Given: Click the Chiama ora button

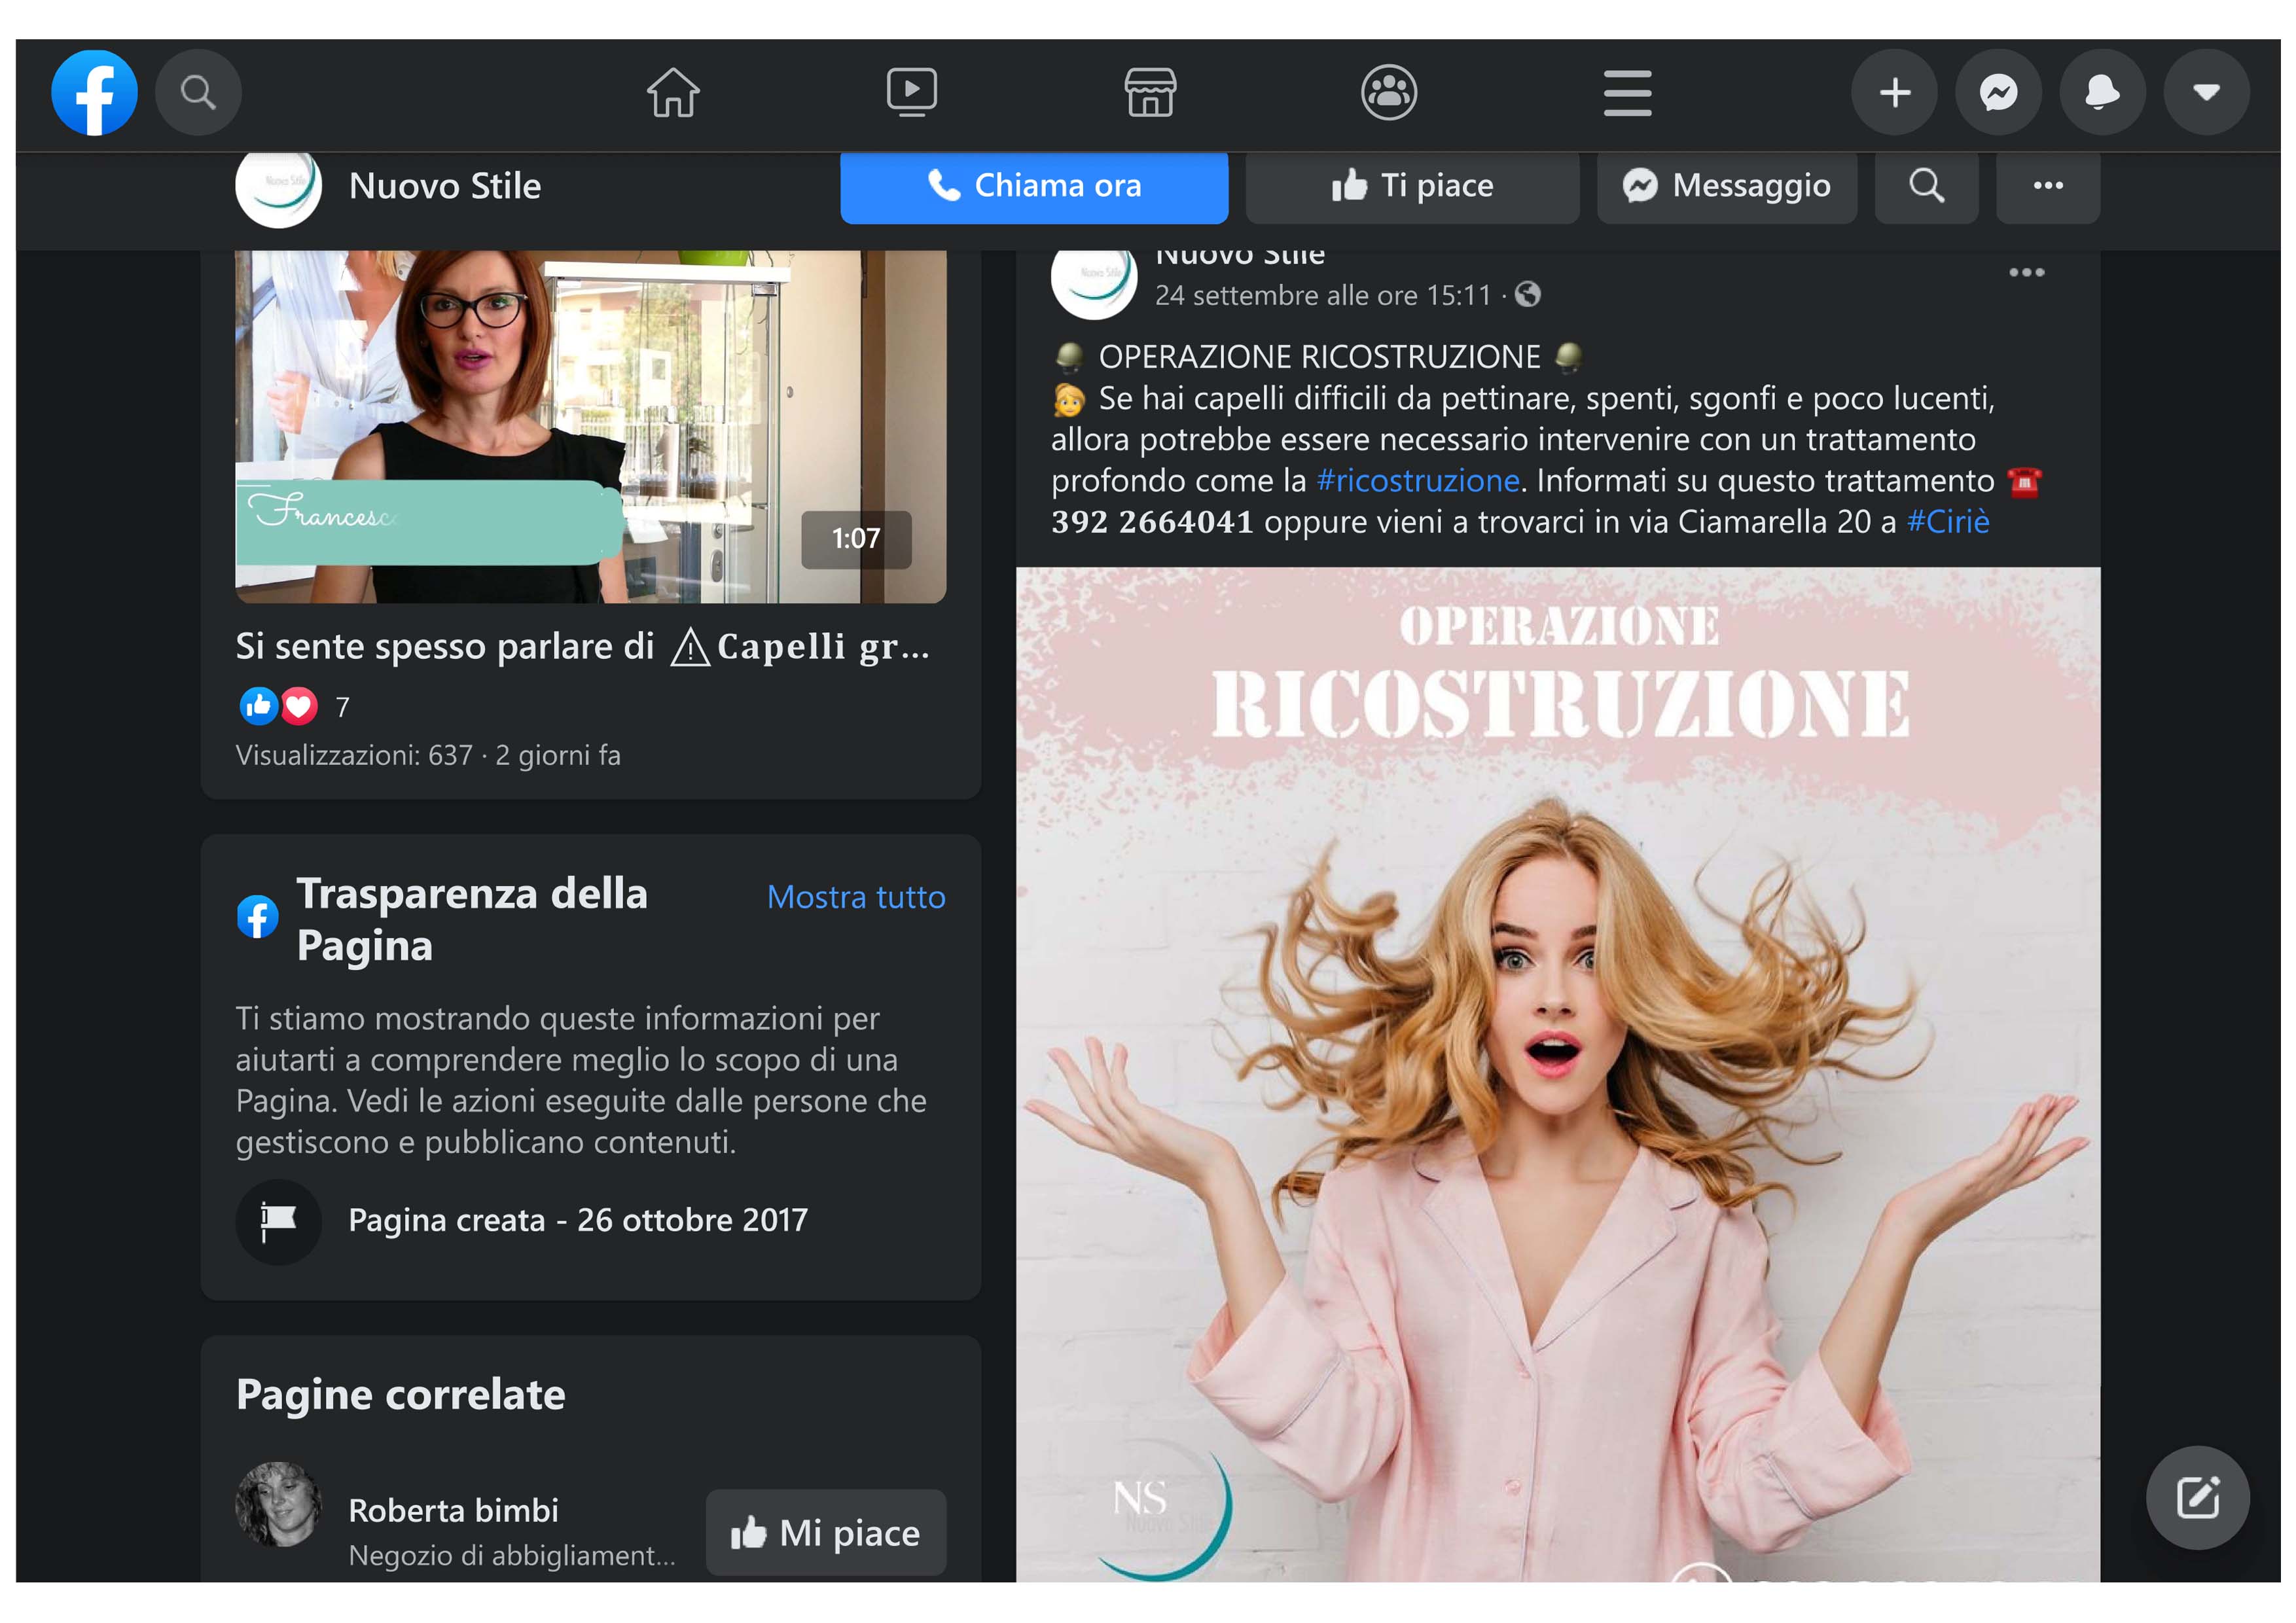Looking at the screenshot, I should [x=1033, y=186].
